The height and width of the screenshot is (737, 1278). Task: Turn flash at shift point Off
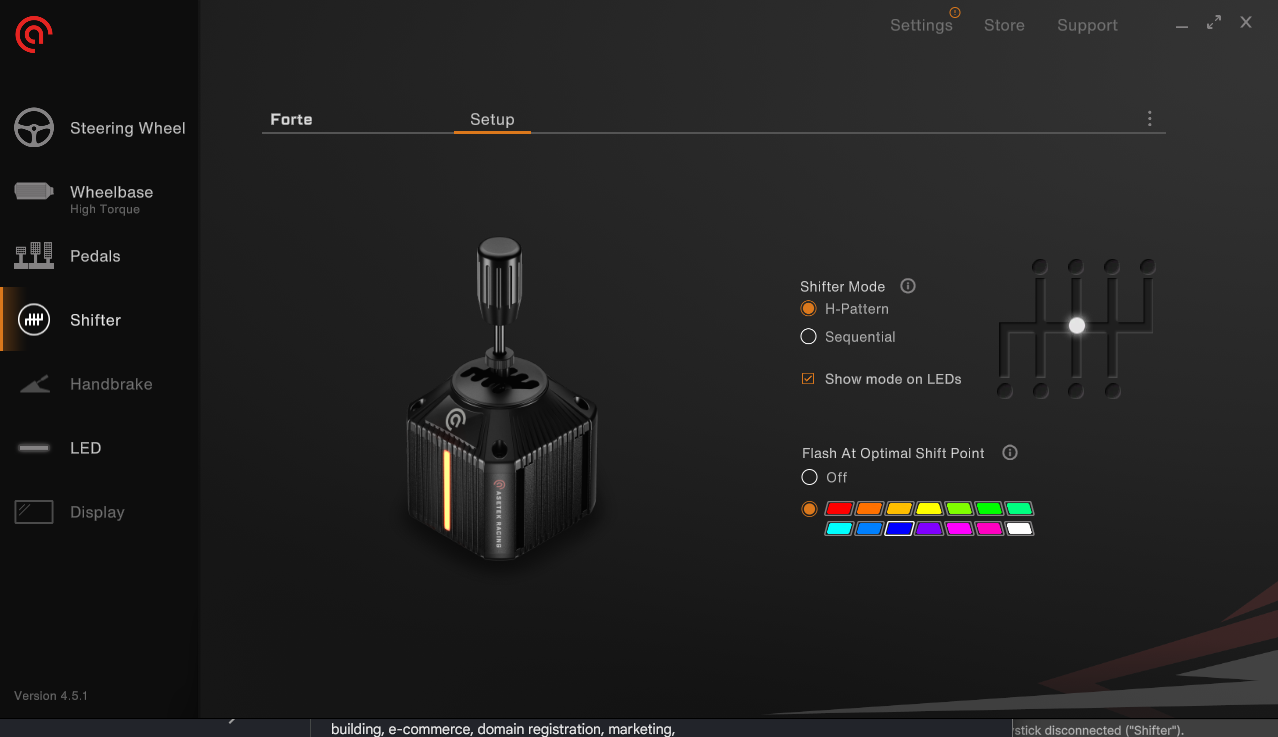[810, 478]
